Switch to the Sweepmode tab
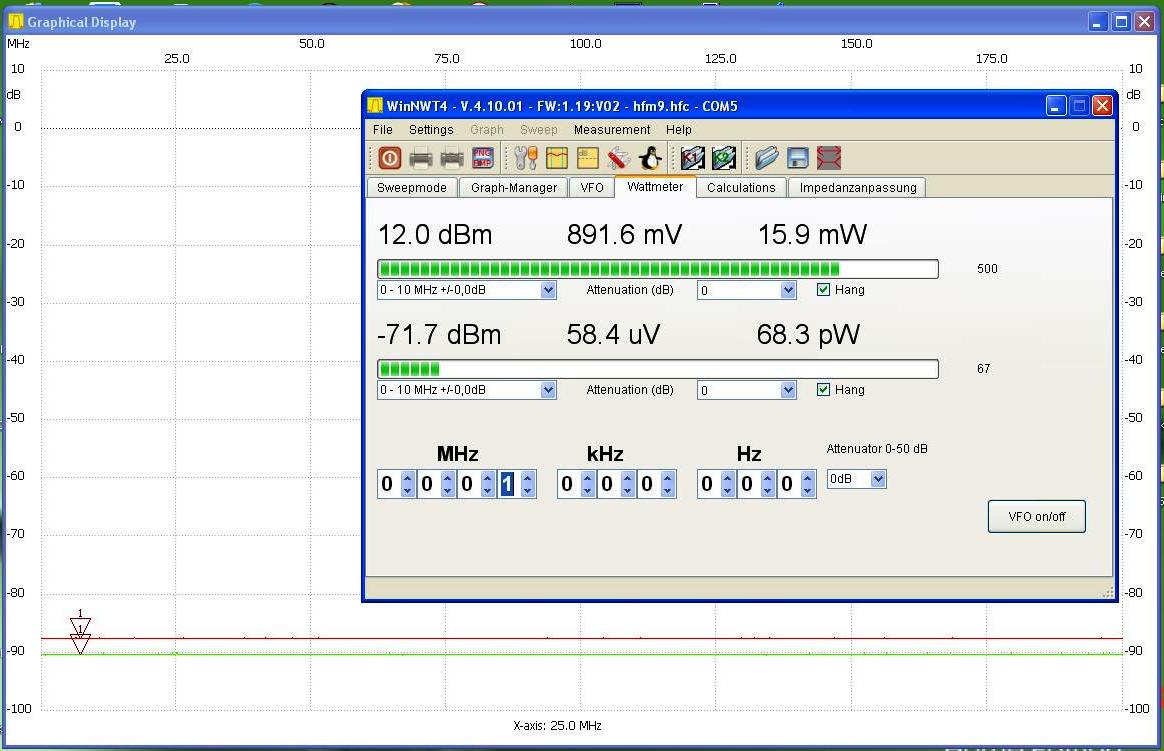 point(411,187)
